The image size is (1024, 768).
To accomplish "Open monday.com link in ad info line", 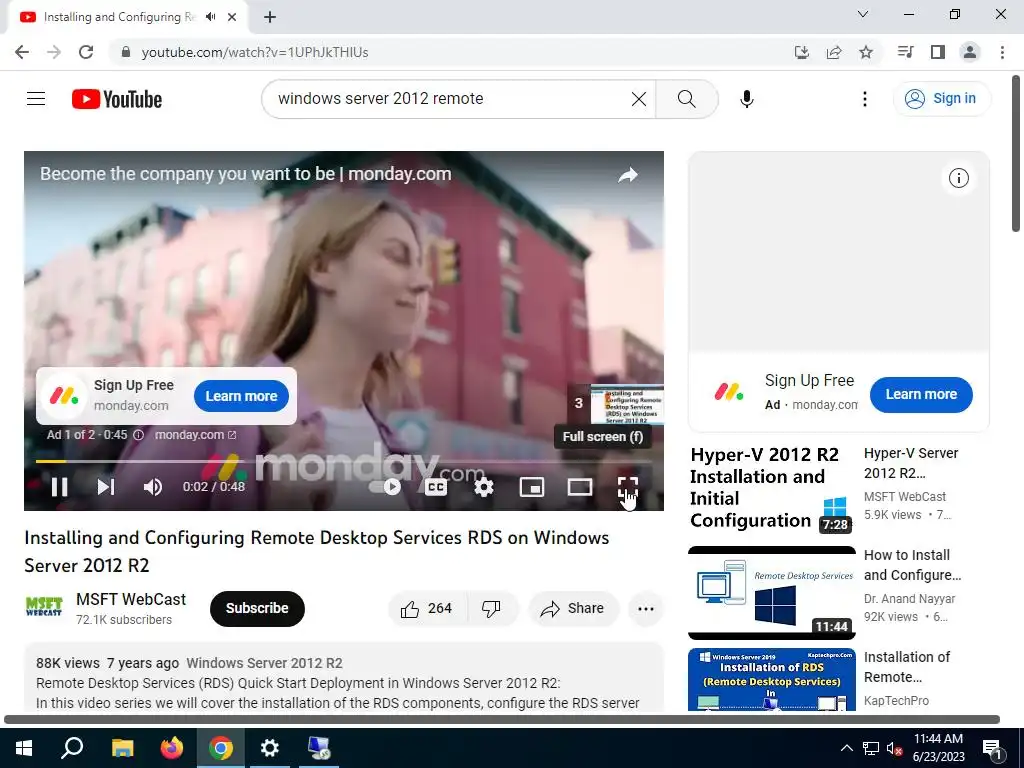I will point(195,435).
